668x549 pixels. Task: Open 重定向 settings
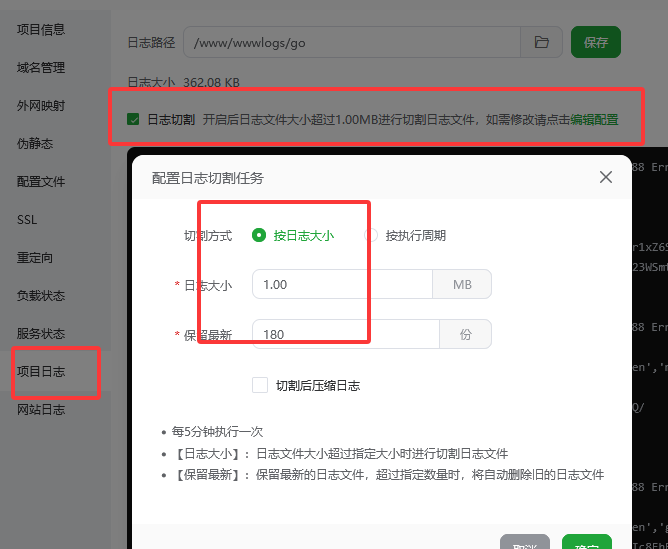point(35,258)
